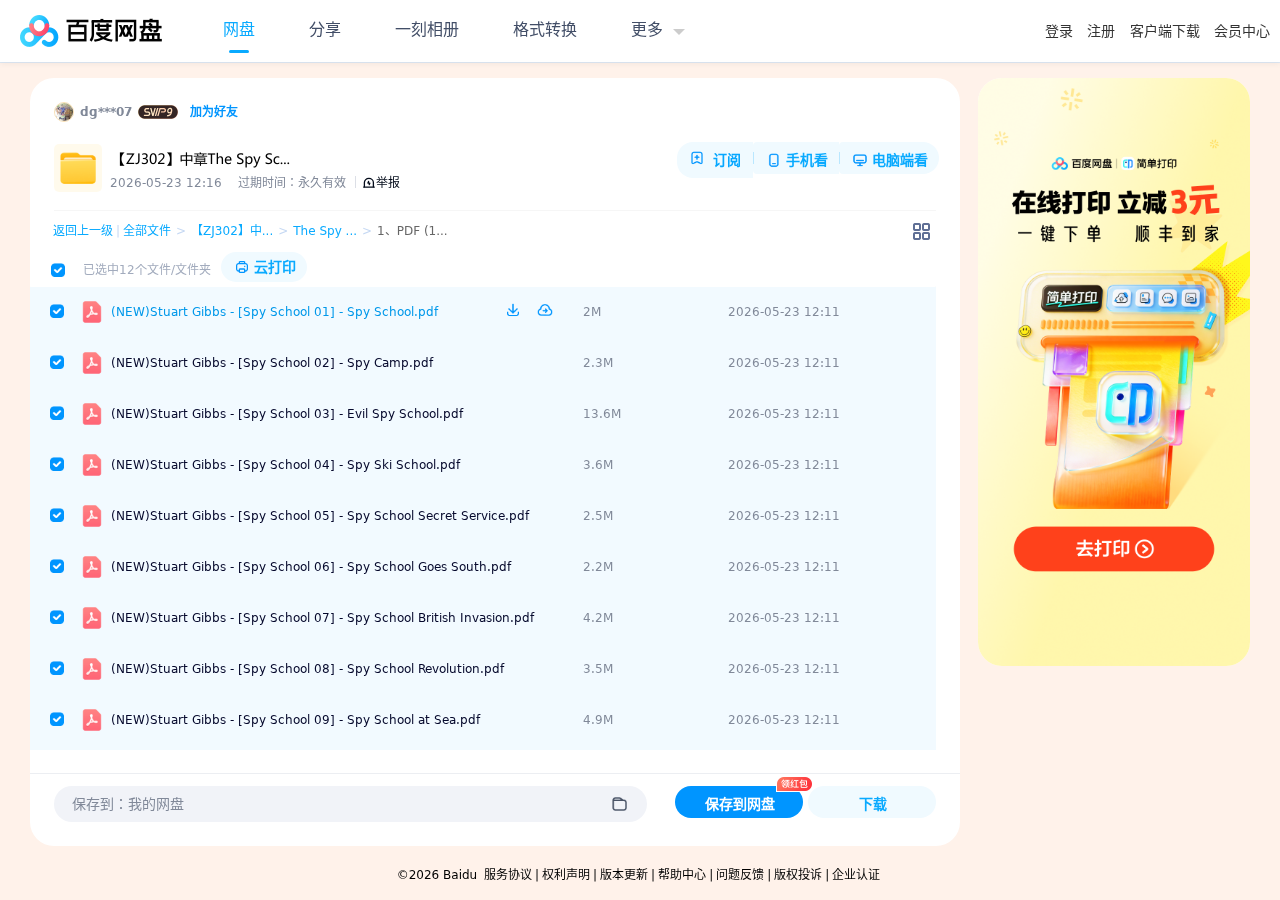Image resolution: width=1280 pixels, height=900 pixels.
Task: Click 保存到网盘 button
Action: (x=739, y=803)
